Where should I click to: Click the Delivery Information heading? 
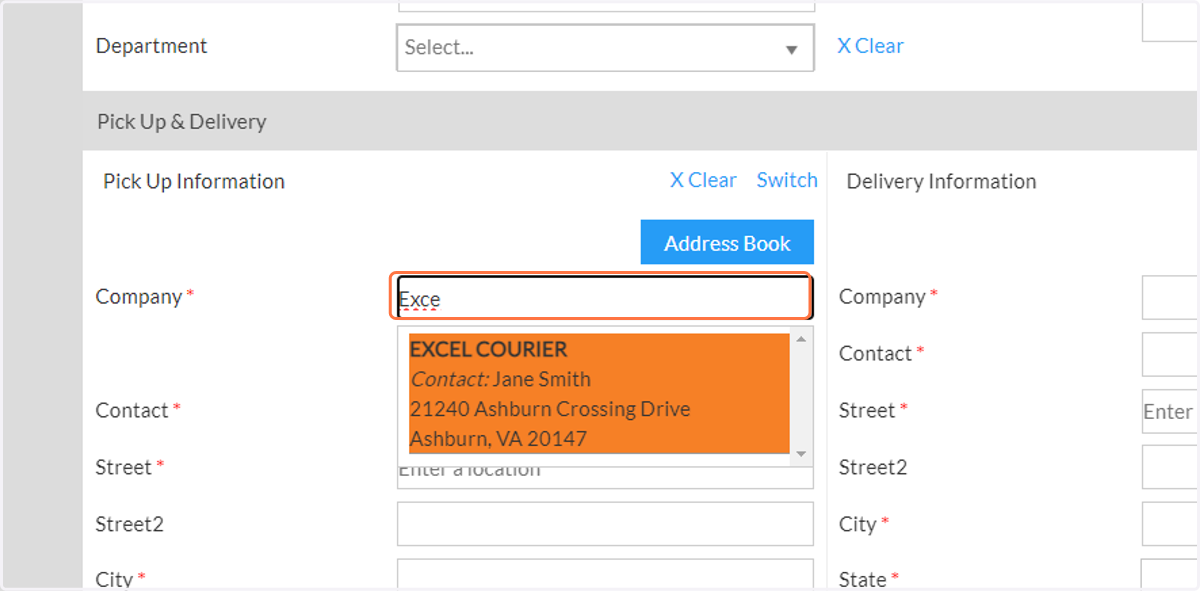941,181
